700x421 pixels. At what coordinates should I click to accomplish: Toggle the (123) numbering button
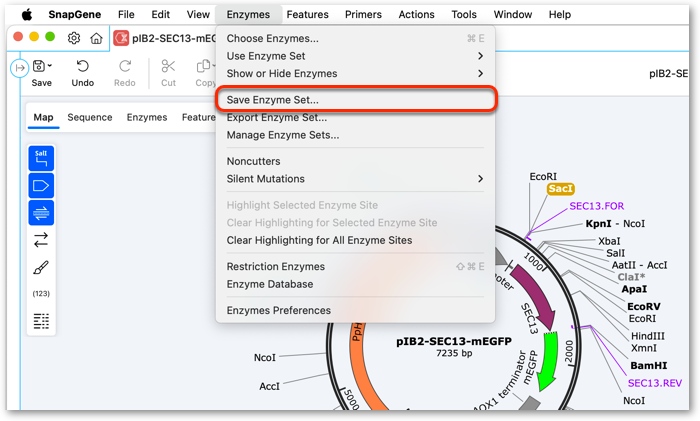(41, 293)
